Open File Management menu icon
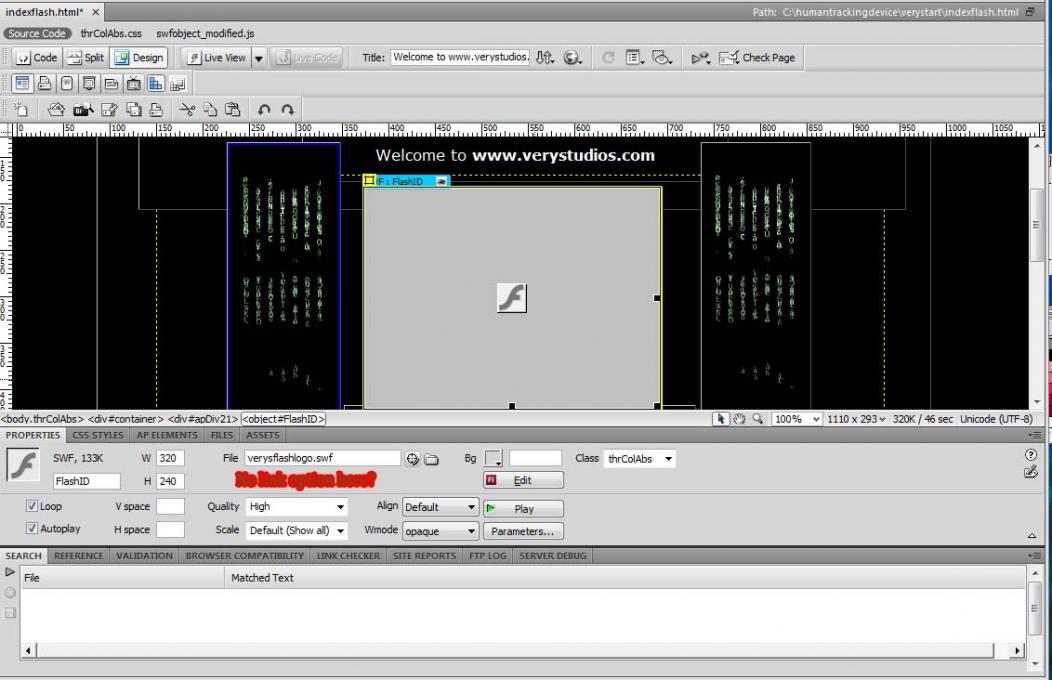Viewport: 1052px width, 680px height. pos(545,58)
